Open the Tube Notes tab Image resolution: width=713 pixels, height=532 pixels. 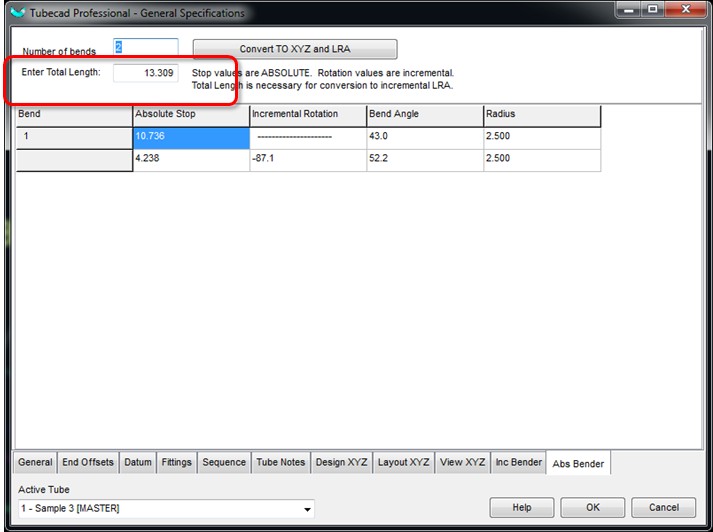(280, 462)
